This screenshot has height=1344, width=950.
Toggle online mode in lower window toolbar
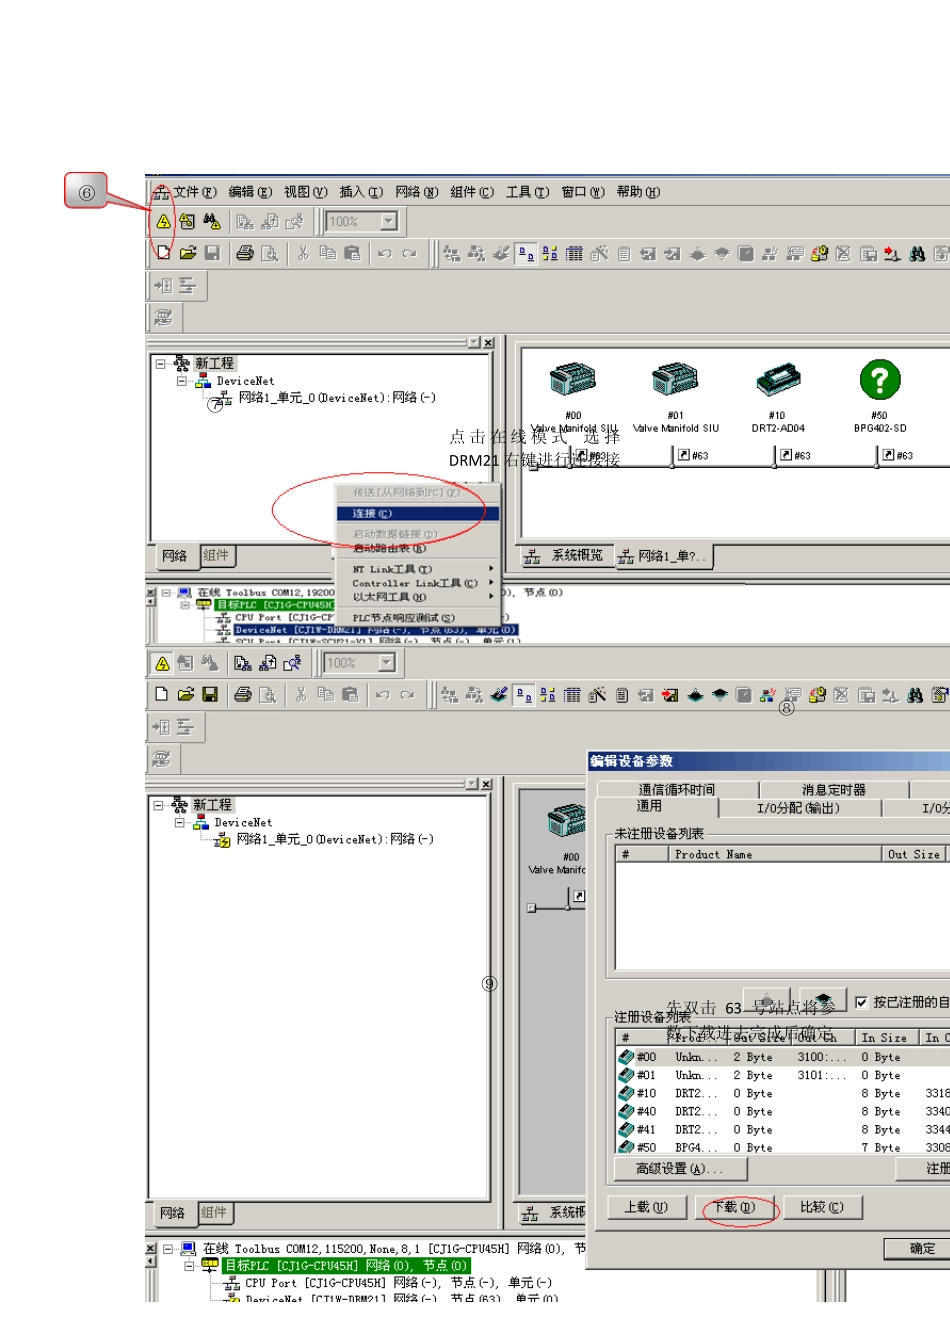point(162,663)
